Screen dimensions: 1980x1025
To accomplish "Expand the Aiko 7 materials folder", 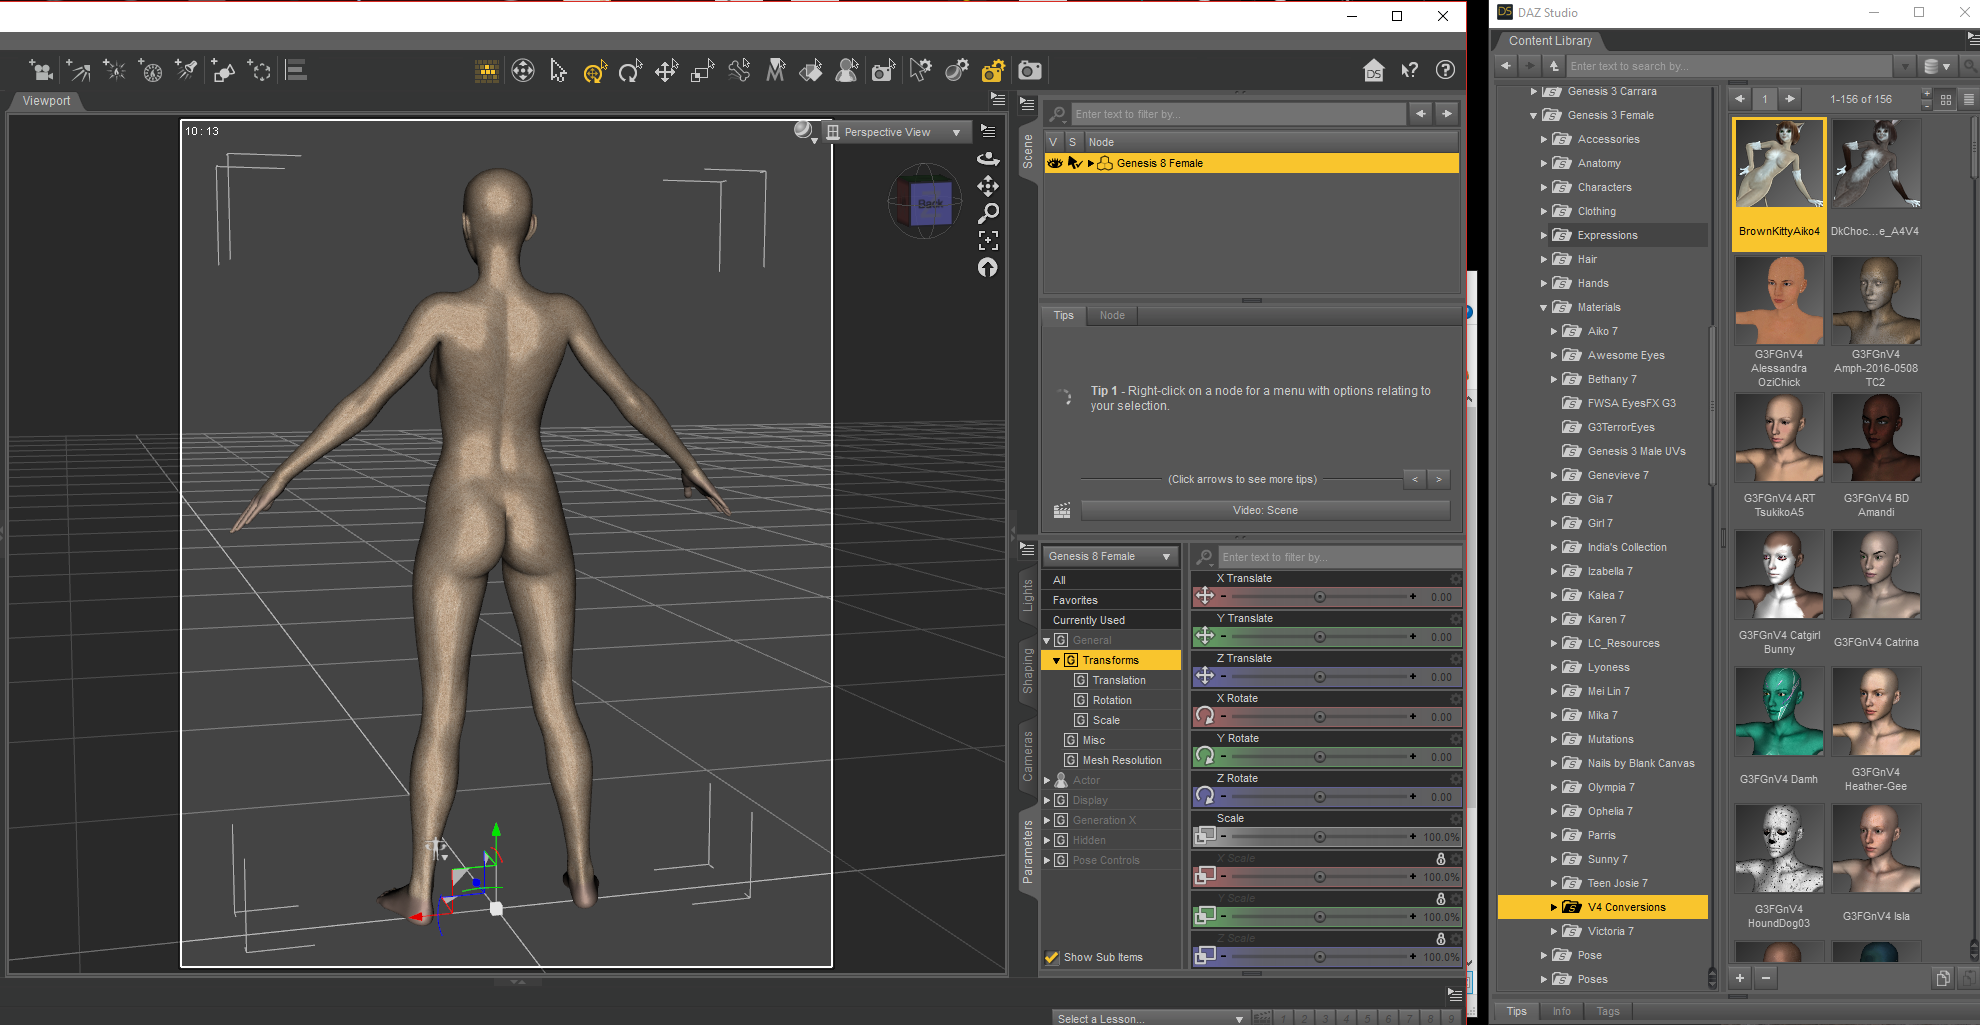I will pos(1554,331).
